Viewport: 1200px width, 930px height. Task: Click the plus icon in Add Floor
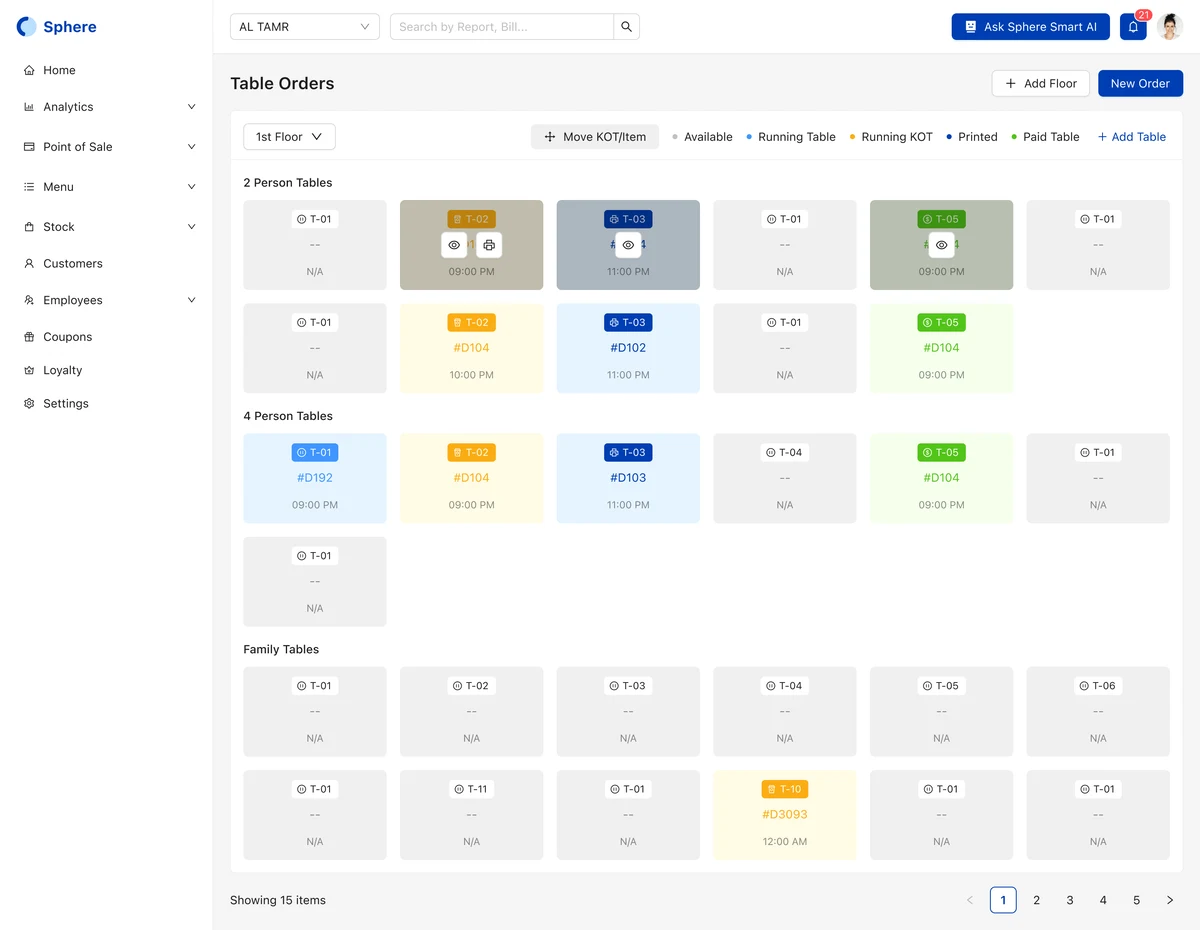point(1011,84)
